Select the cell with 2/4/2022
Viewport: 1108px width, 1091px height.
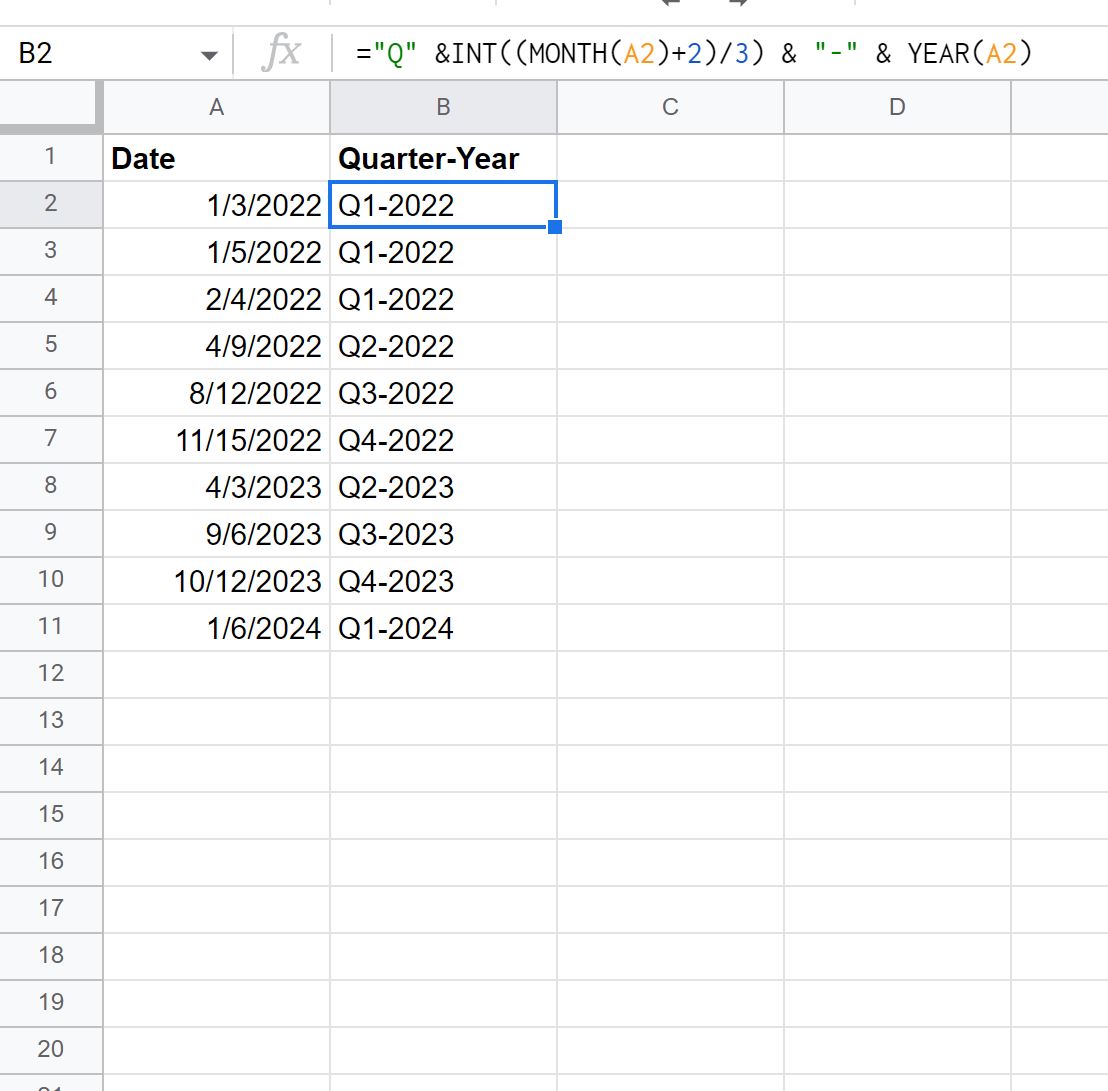point(216,299)
